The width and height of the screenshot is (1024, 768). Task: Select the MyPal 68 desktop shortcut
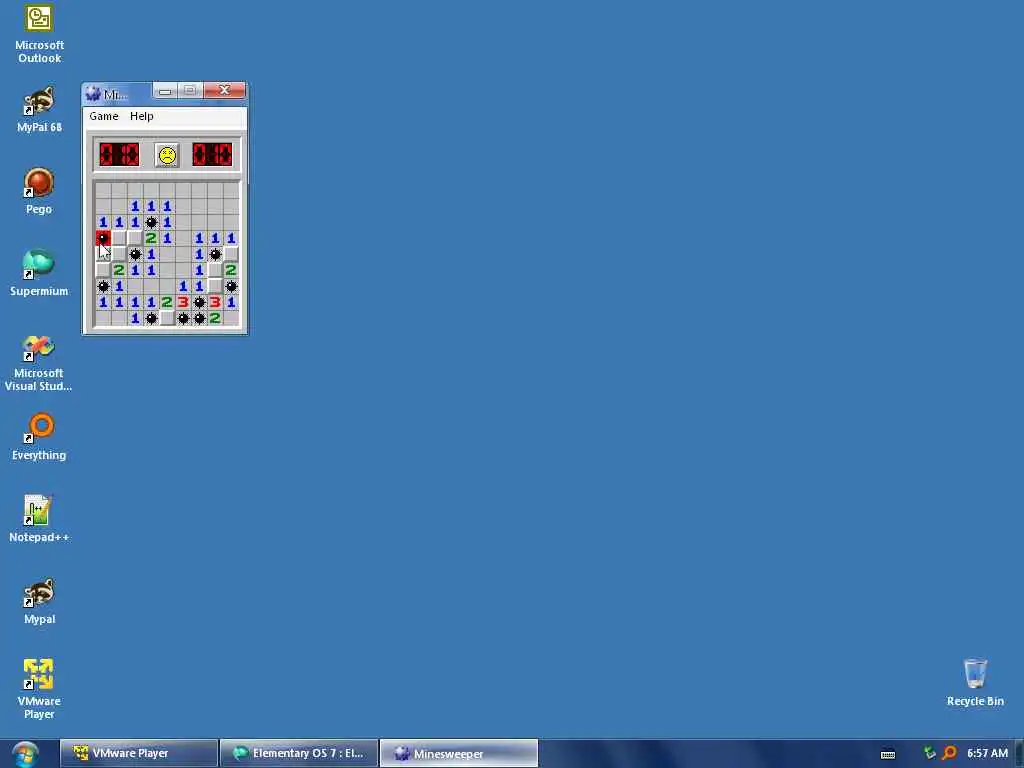pyautogui.click(x=39, y=109)
